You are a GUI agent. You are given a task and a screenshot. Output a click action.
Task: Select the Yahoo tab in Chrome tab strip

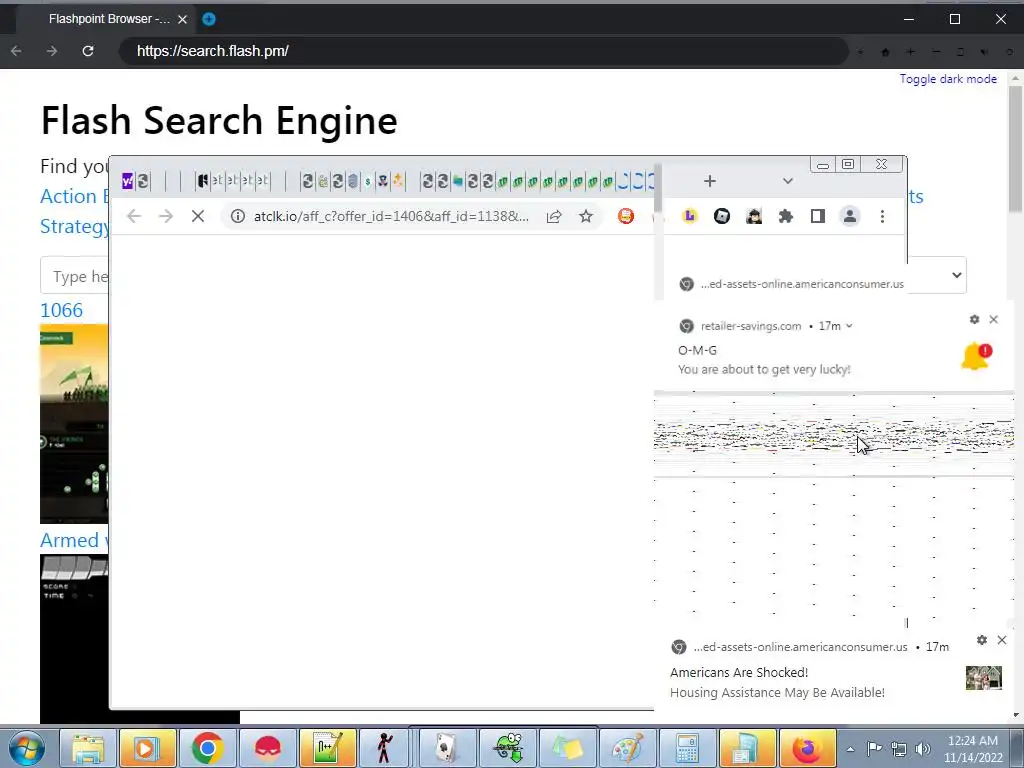pos(127,181)
